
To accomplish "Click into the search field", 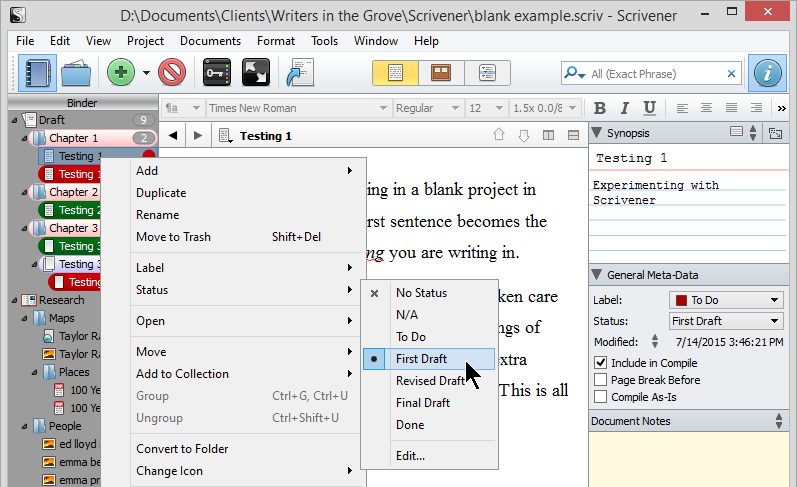I will pyautogui.click(x=655, y=74).
